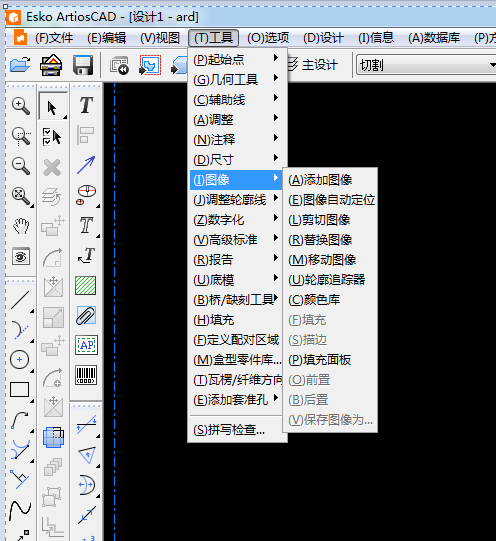Viewport: 496px width, 541px height.
Task: Click (F)定义配对区域 menu entry
Action: click(x=237, y=340)
